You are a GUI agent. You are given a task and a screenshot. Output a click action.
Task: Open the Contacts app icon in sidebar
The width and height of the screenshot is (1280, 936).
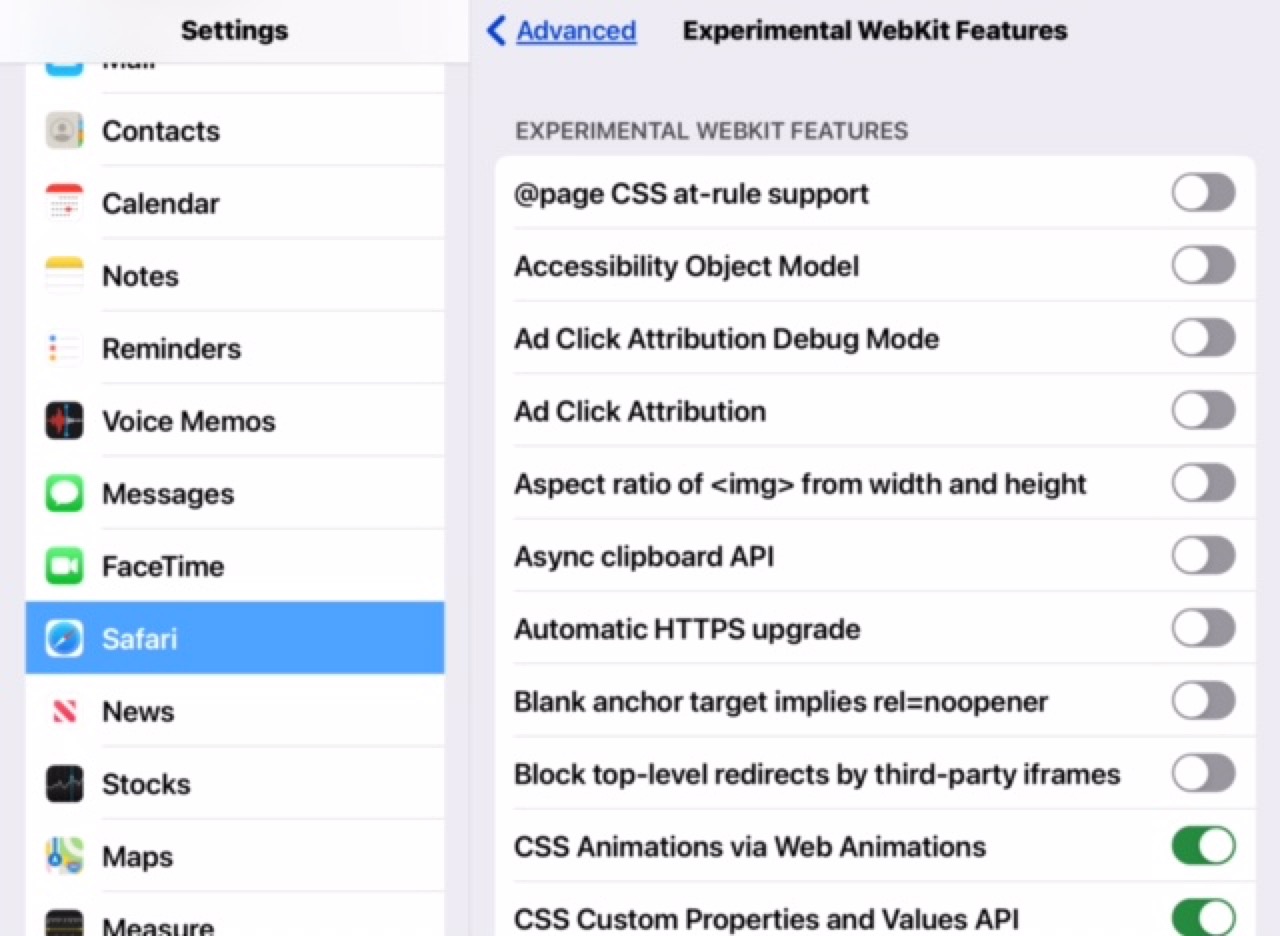click(x=64, y=131)
